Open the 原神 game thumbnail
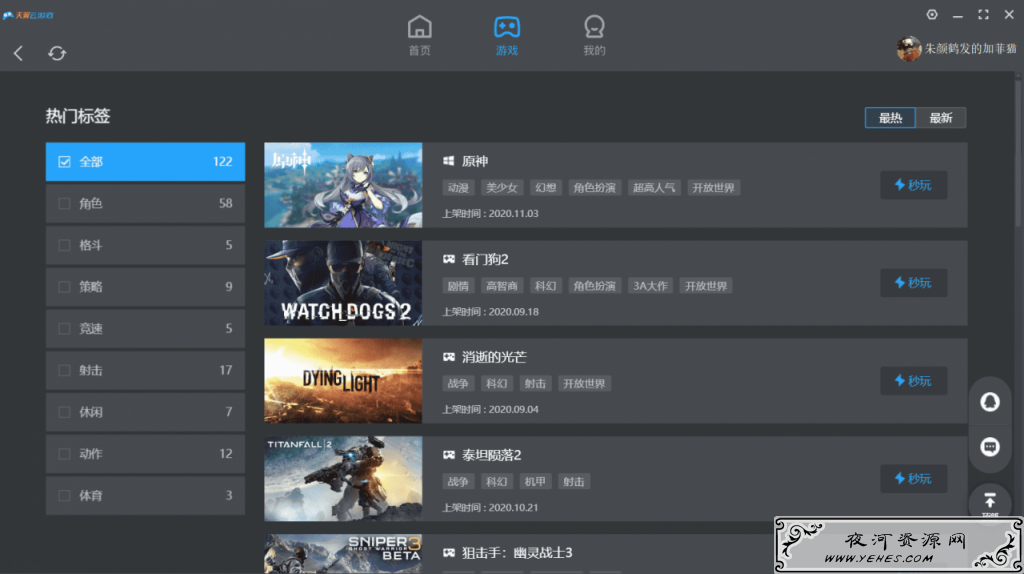 (x=343, y=185)
